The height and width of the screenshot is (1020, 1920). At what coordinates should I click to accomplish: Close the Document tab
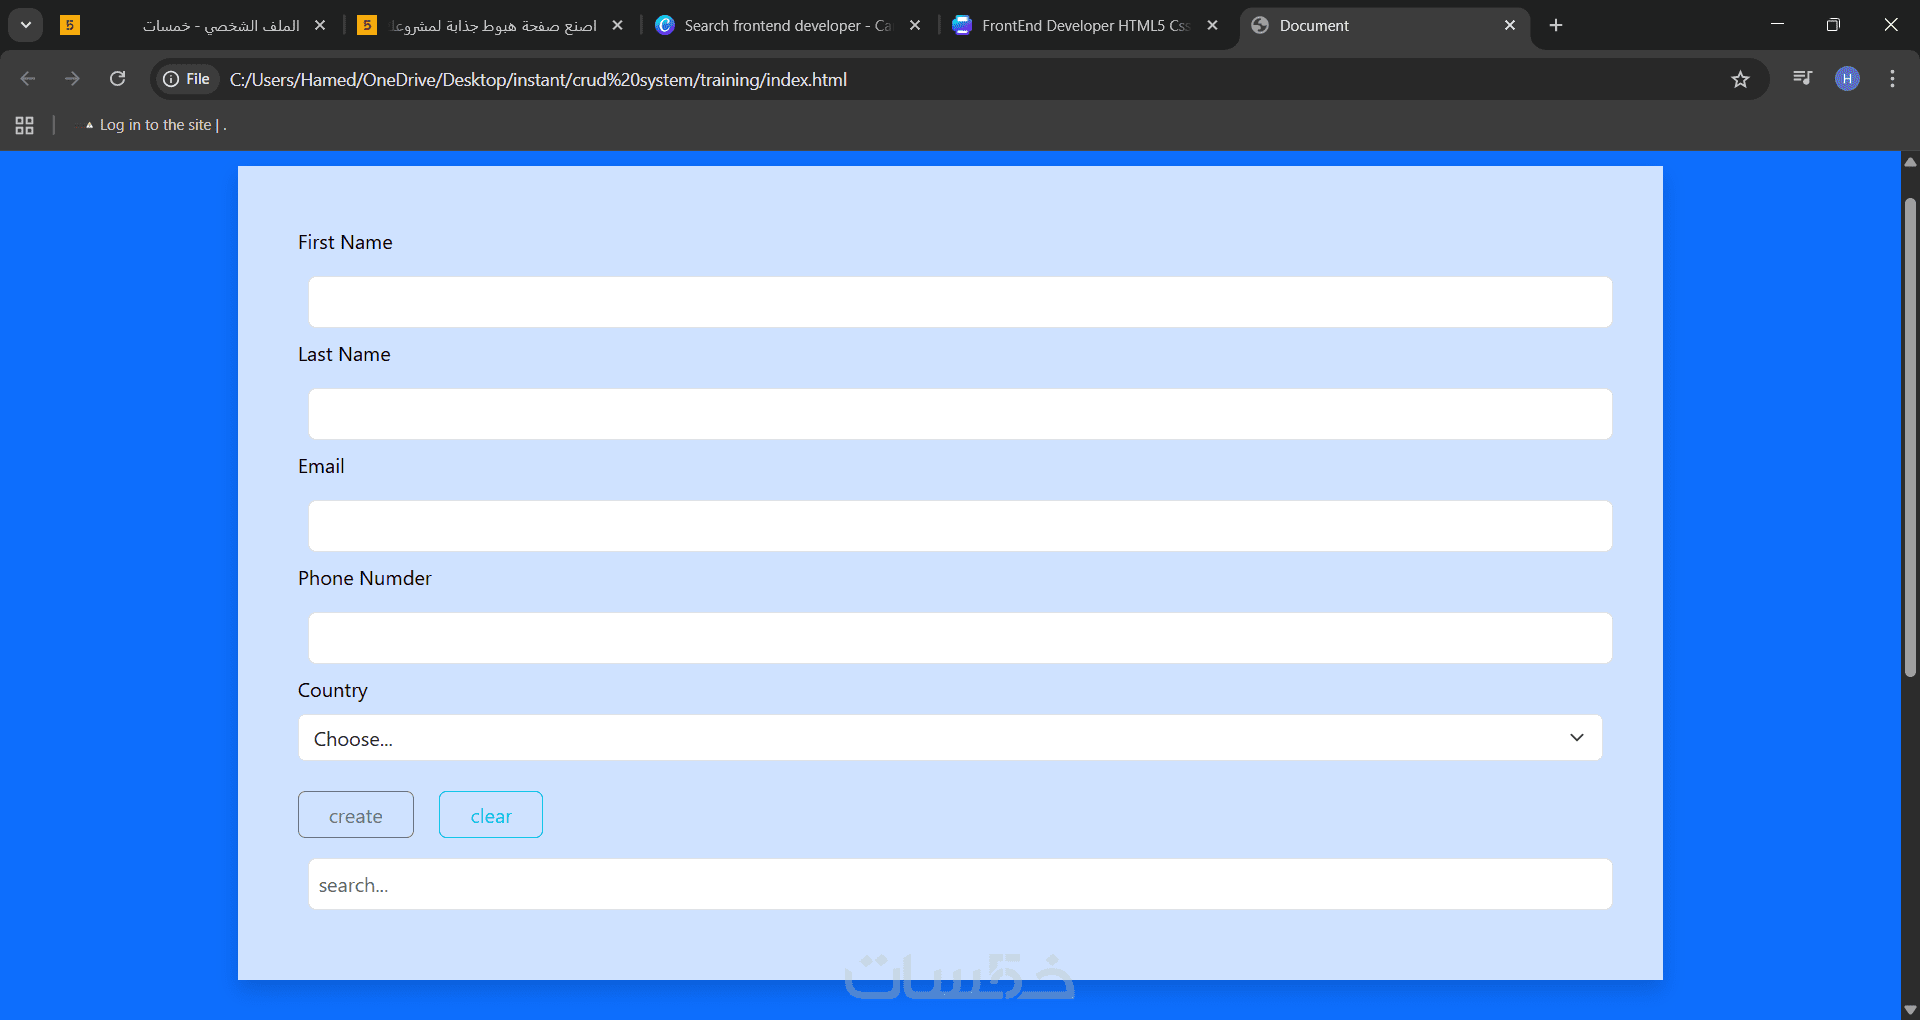point(1510,25)
